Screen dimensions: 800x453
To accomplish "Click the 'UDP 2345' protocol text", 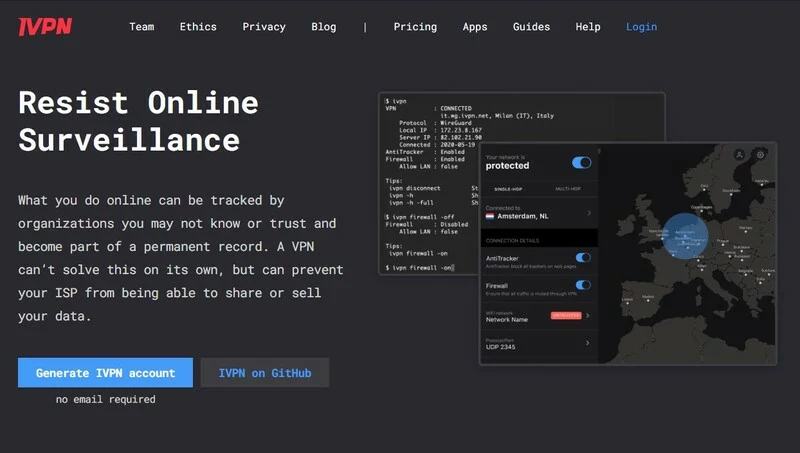I will click(x=501, y=347).
